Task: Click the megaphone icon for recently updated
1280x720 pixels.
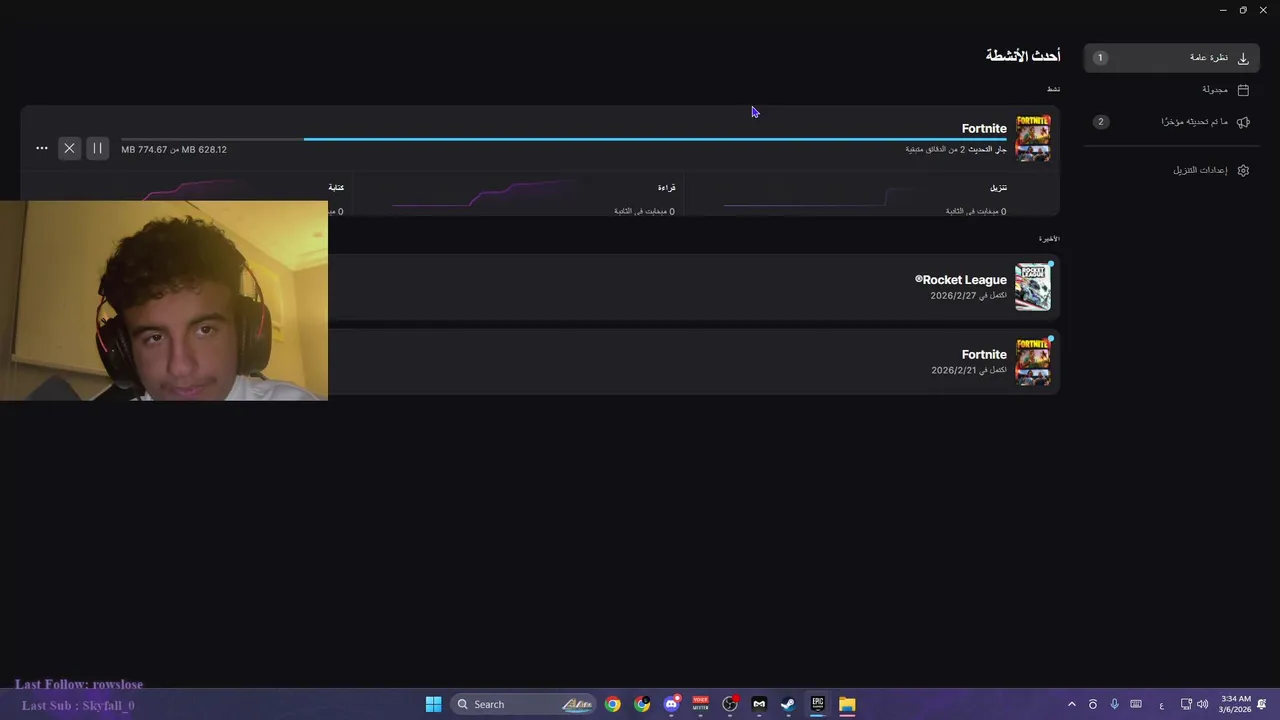Action: click(1243, 122)
